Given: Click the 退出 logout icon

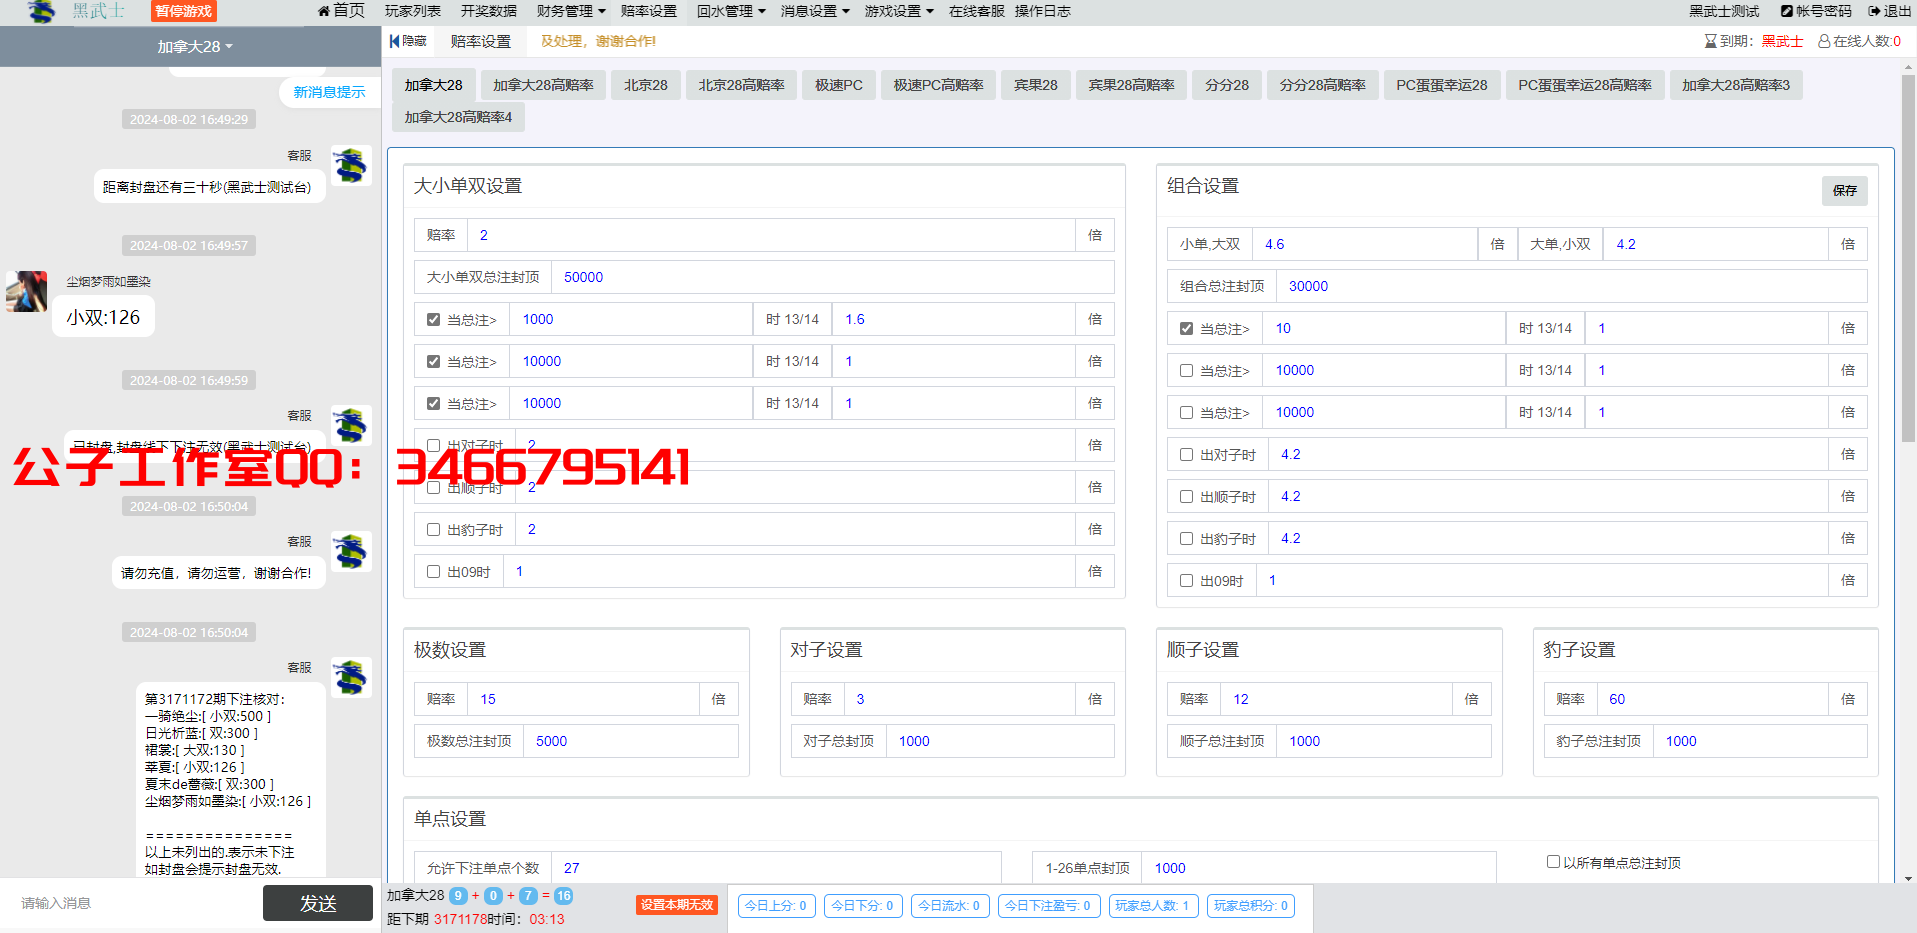Looking at the screenshot, I should click(1874, 11).
